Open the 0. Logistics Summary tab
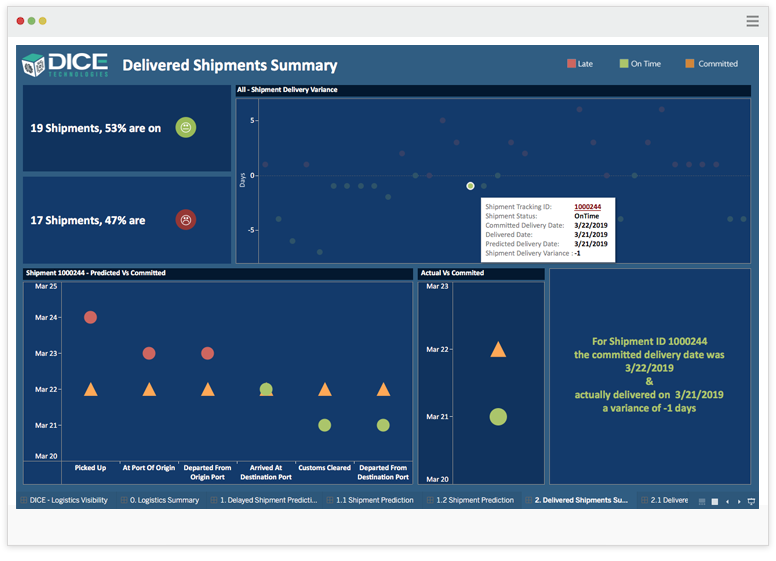Viewport: 776px width, 561px height. coord(165,500)
